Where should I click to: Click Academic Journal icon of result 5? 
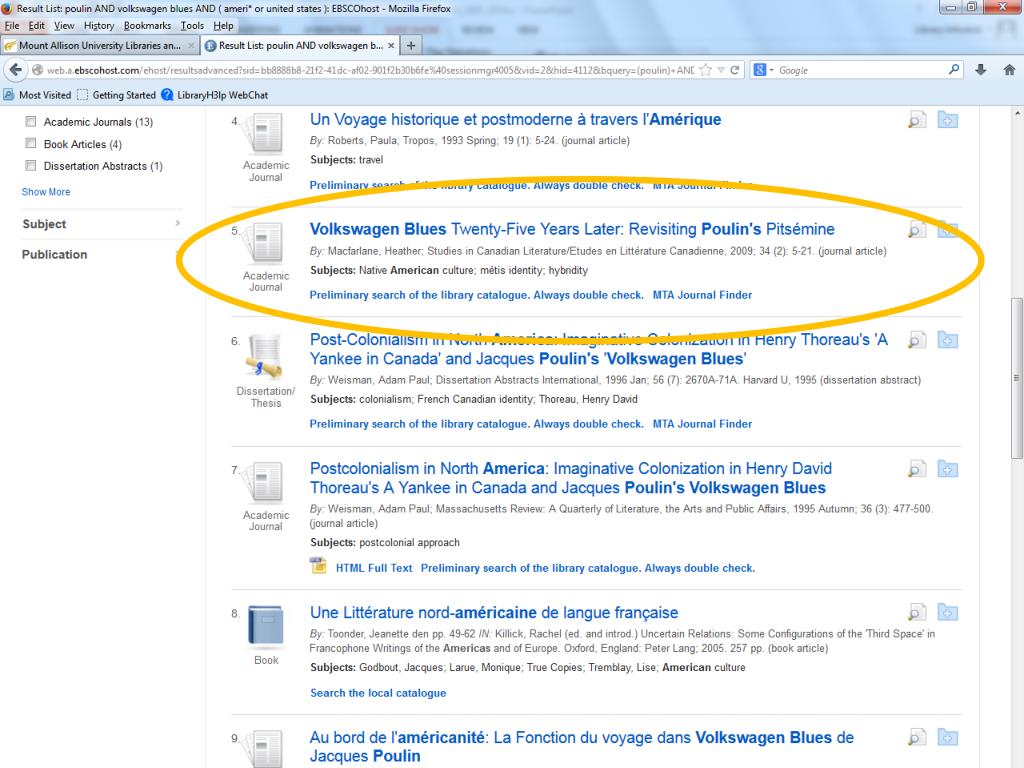(x=264, y=244)
